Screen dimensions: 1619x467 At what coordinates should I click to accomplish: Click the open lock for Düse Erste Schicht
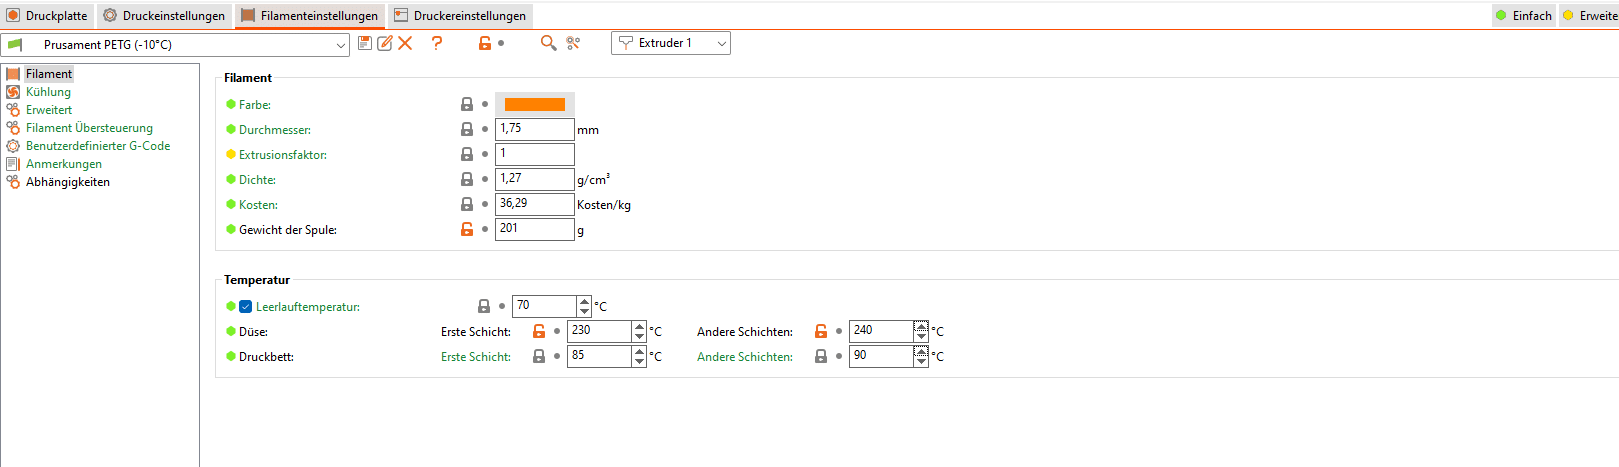click(x=539, y=331)
